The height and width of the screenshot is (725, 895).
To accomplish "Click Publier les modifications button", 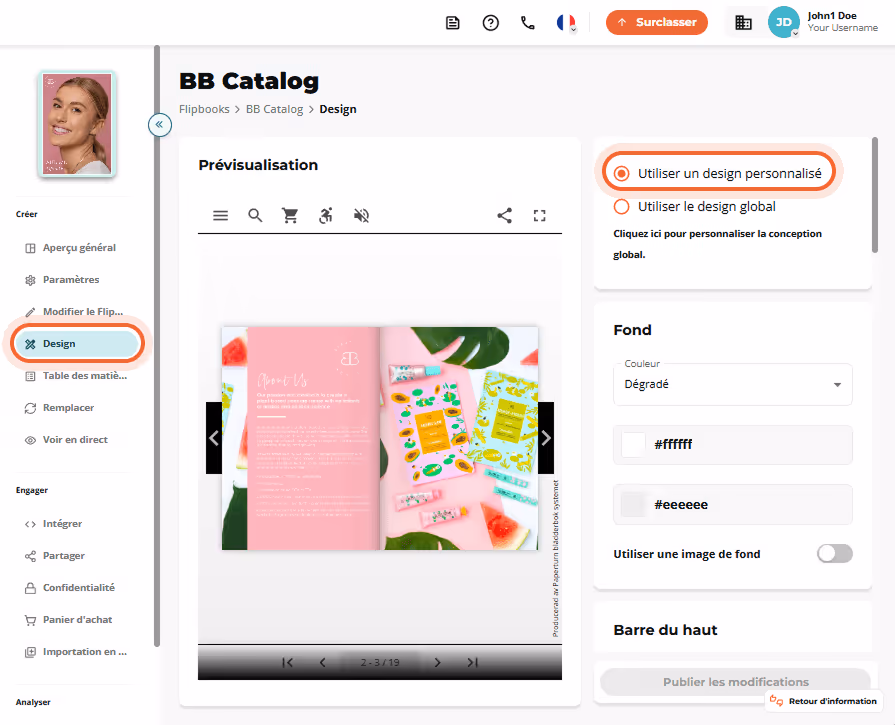I will pyautogui.click(x=735, y=682).
